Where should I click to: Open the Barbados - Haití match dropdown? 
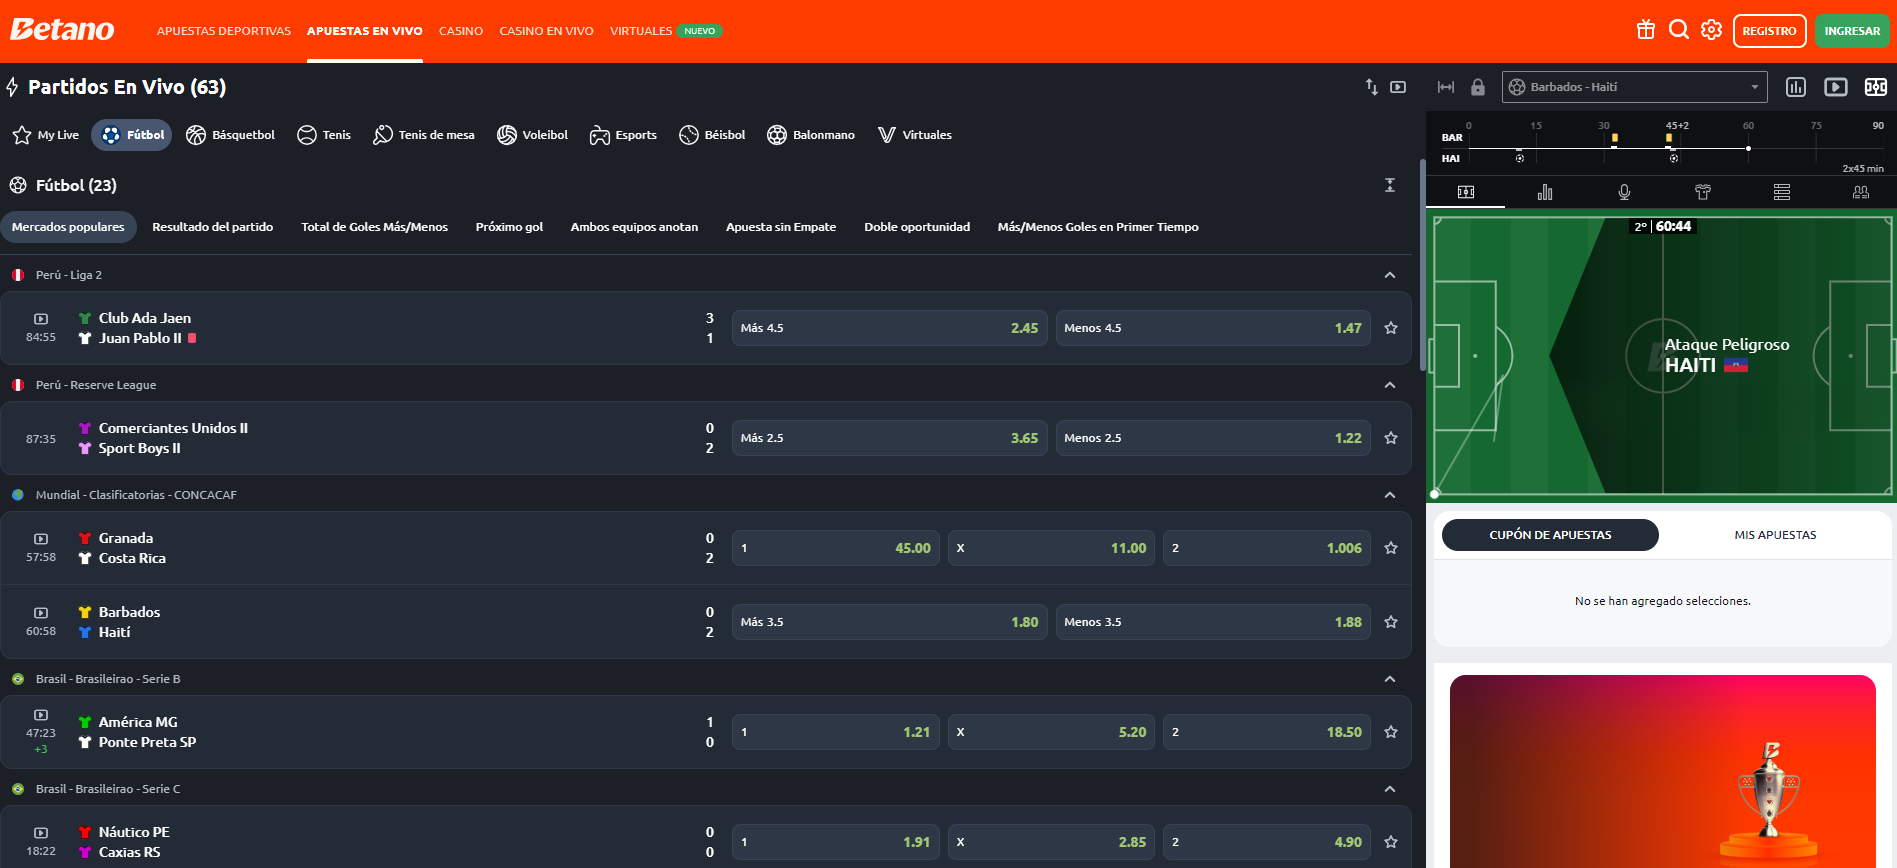tap(1634, 87)
